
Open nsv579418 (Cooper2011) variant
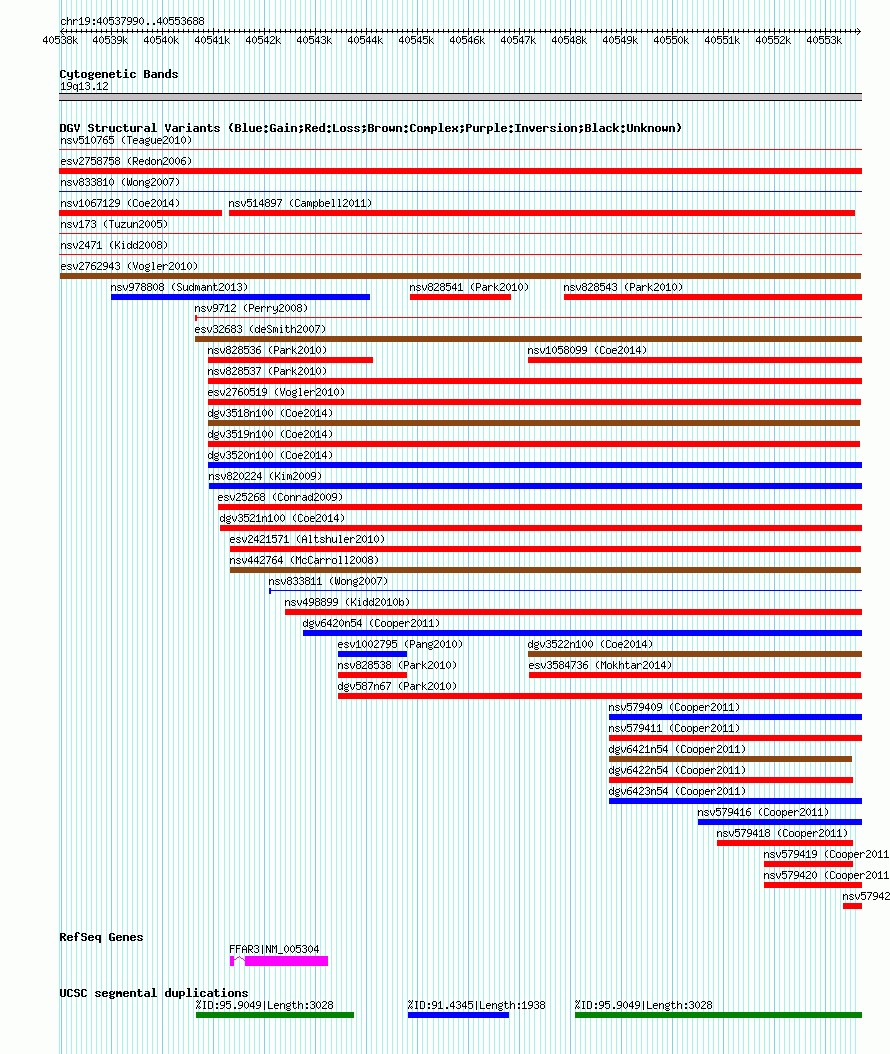[x=785, y=843]
